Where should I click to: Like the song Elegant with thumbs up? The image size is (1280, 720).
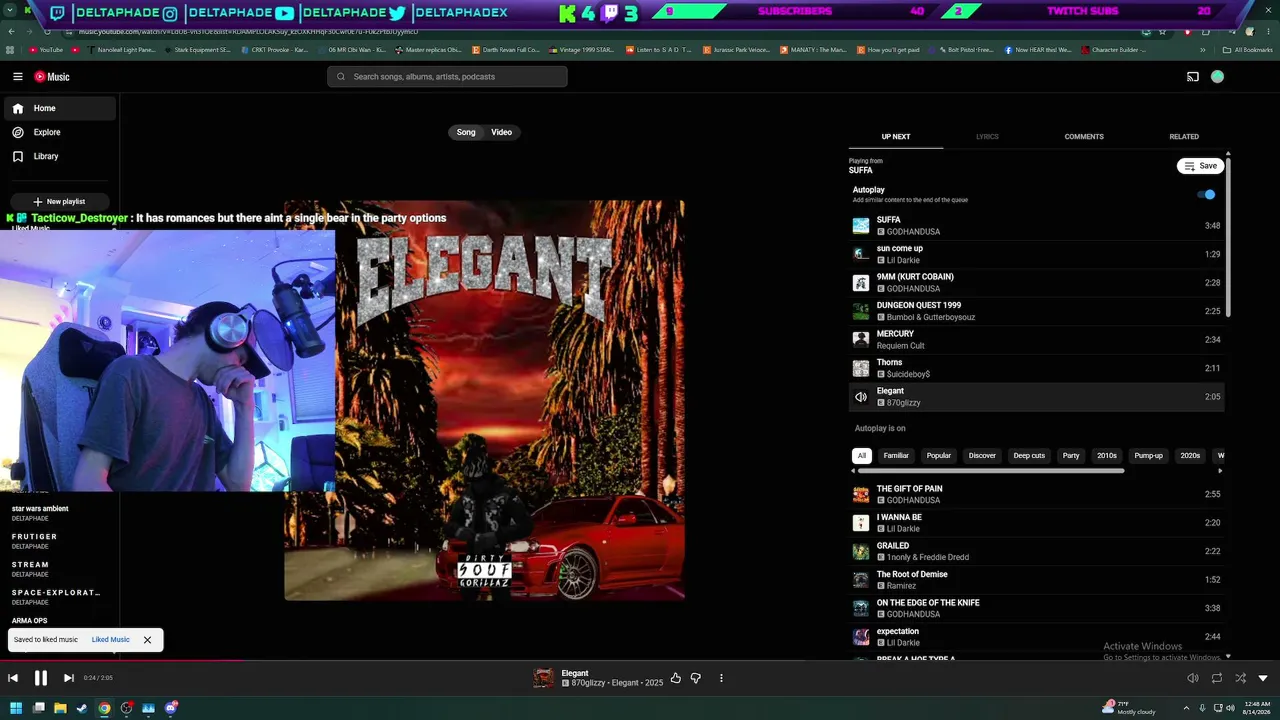point(676,678)
